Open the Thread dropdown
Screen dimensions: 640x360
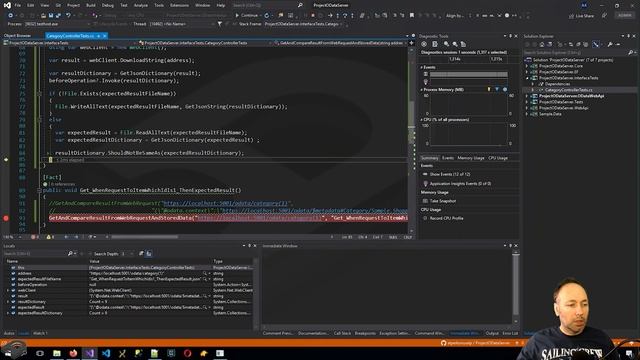tap(181, 24)
